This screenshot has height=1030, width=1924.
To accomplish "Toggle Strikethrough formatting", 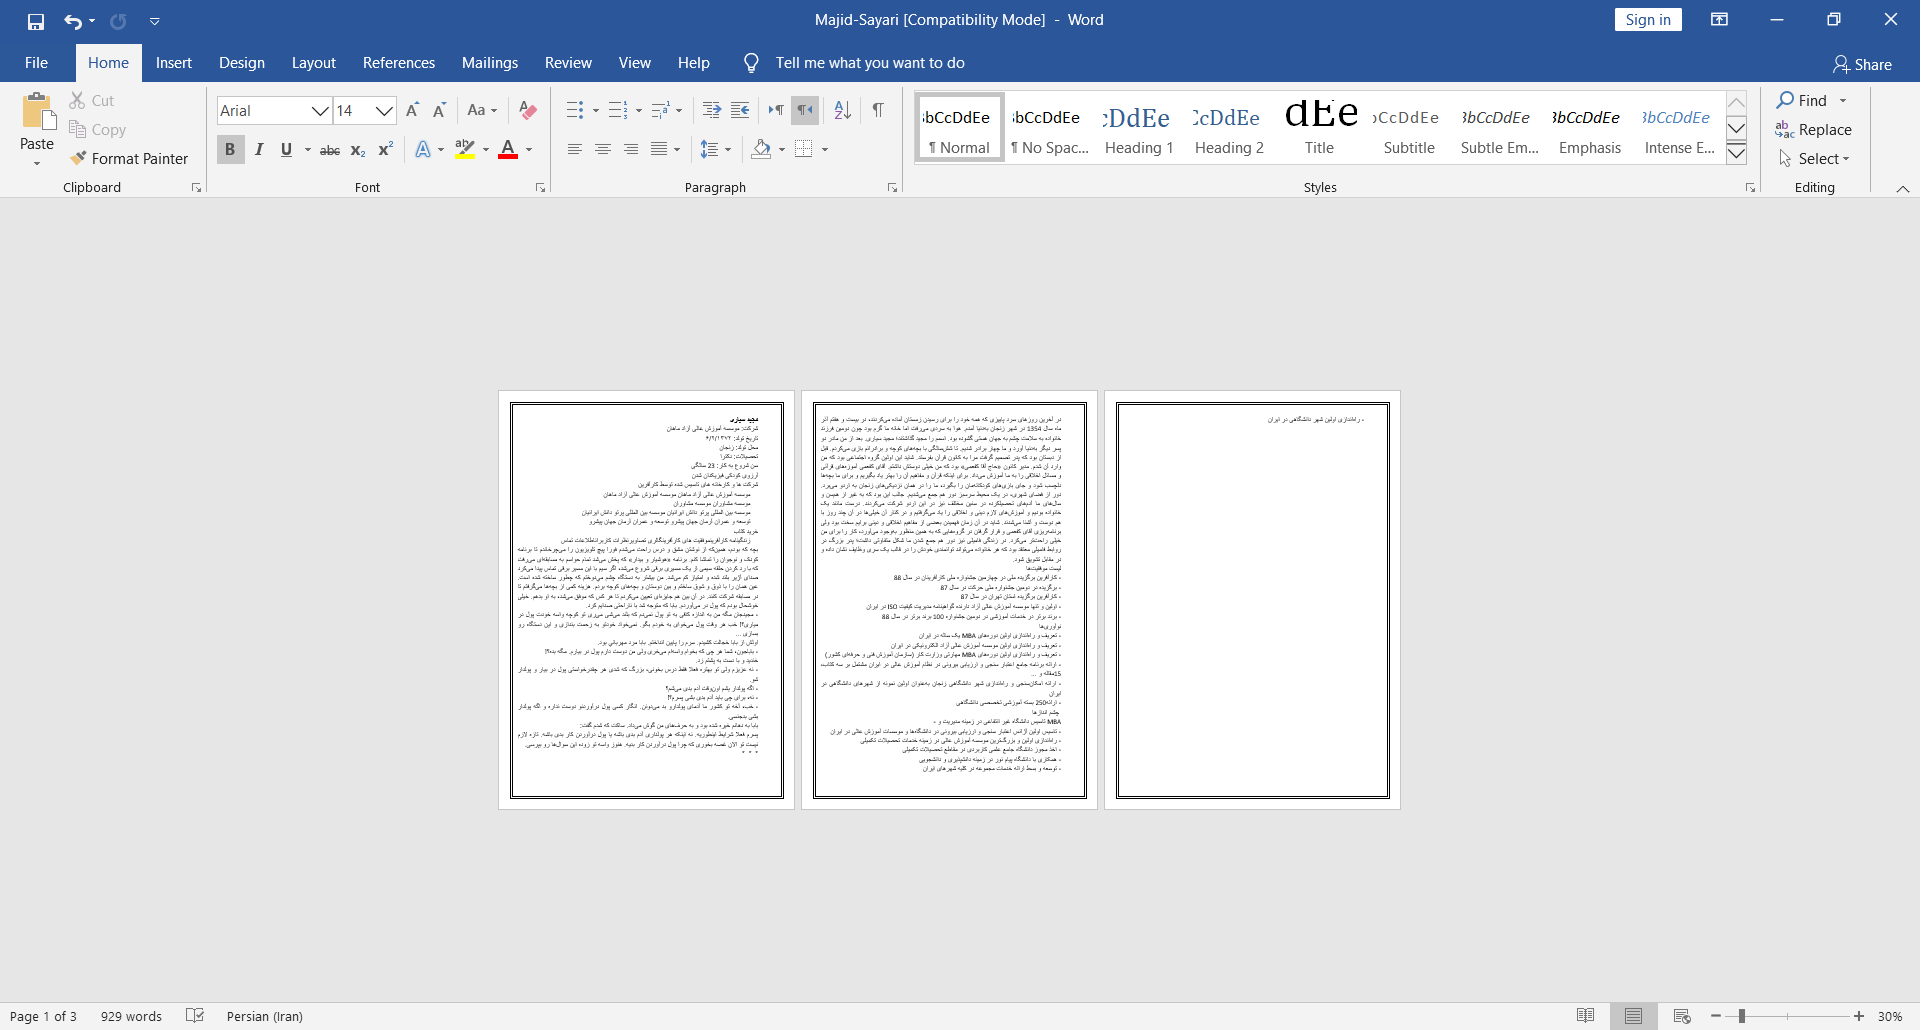I will tap(330, 150).
